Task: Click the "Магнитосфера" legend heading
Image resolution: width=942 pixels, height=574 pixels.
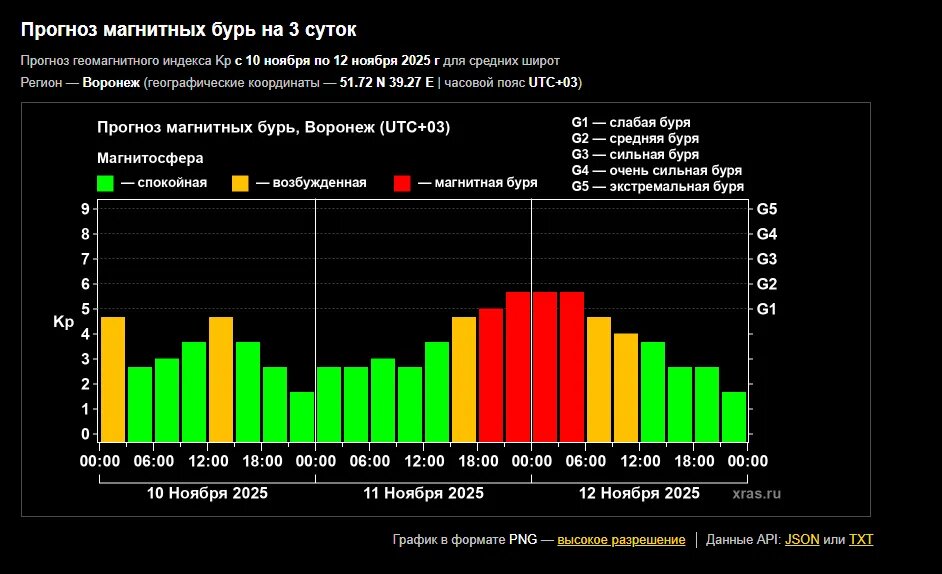Action: click(x=150, y=158)
